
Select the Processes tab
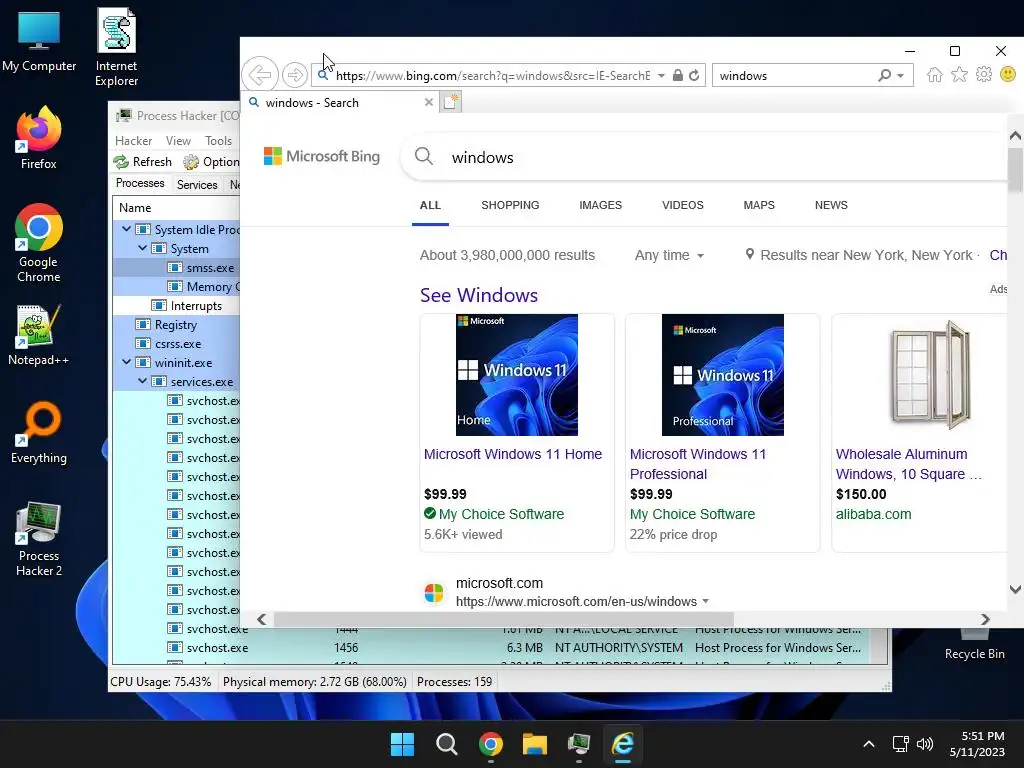140,184
